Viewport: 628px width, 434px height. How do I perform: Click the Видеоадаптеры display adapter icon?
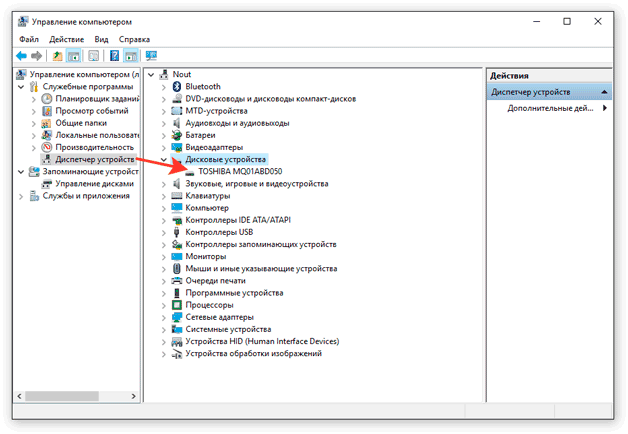[177, 147]
